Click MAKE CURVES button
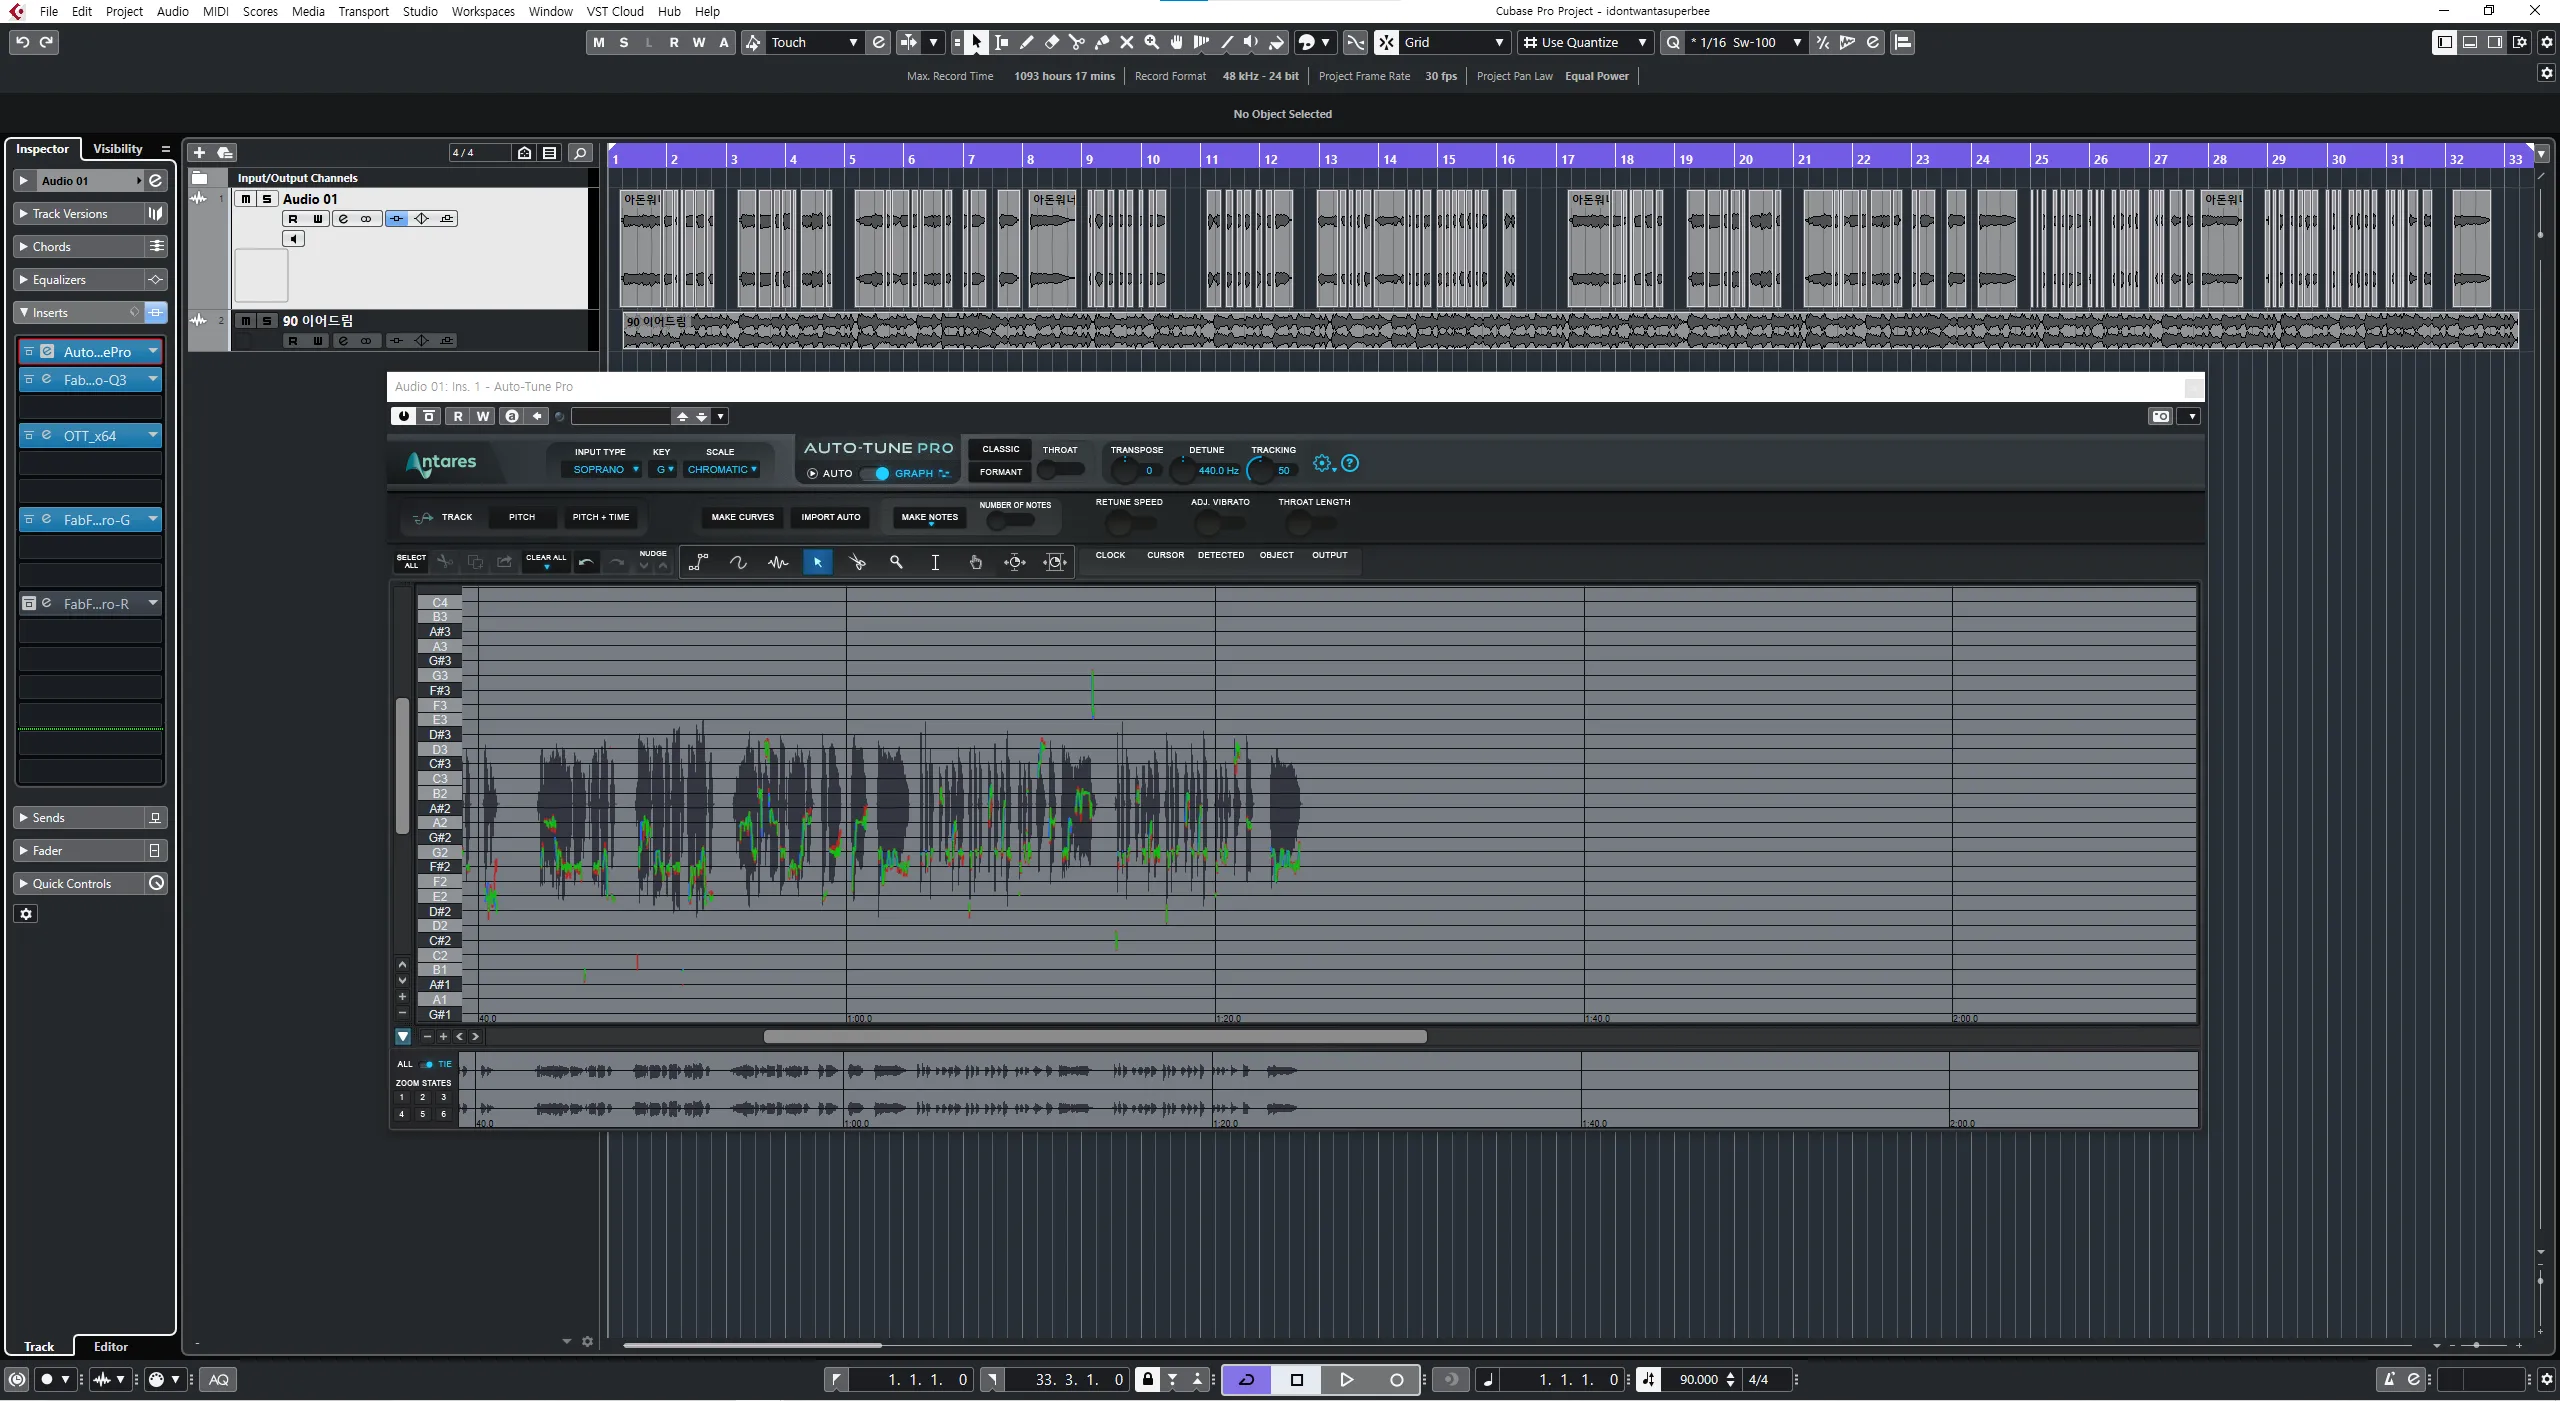Viewport: 2560px width, 1401px height. click(742, 517)
